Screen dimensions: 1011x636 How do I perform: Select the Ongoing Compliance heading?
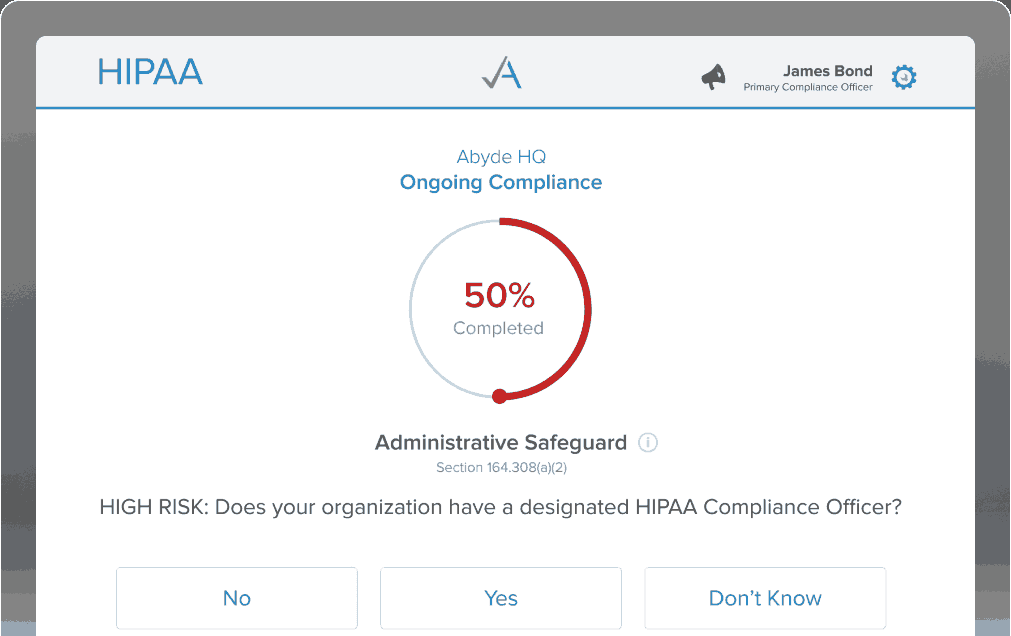pyautogui.click(x=501, y=182)
